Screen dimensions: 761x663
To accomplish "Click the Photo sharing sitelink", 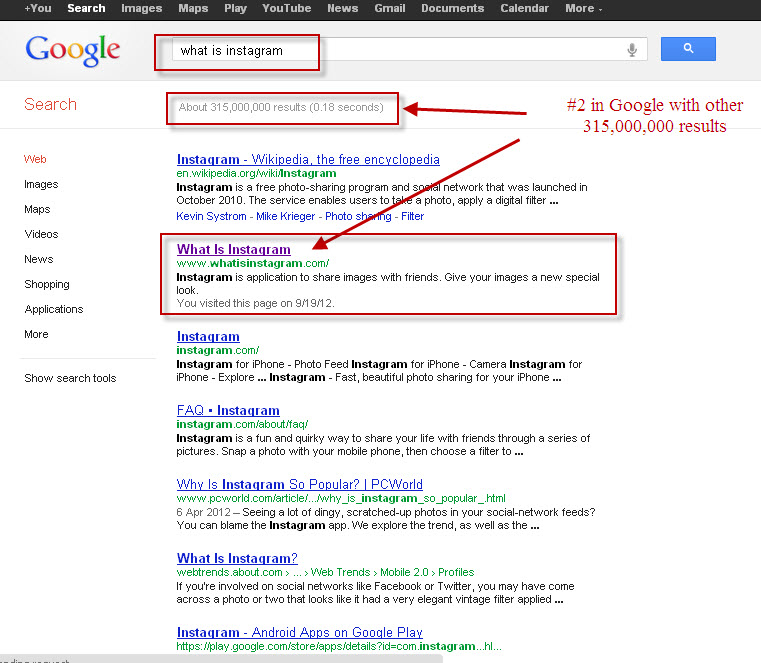I will [358, 216].
